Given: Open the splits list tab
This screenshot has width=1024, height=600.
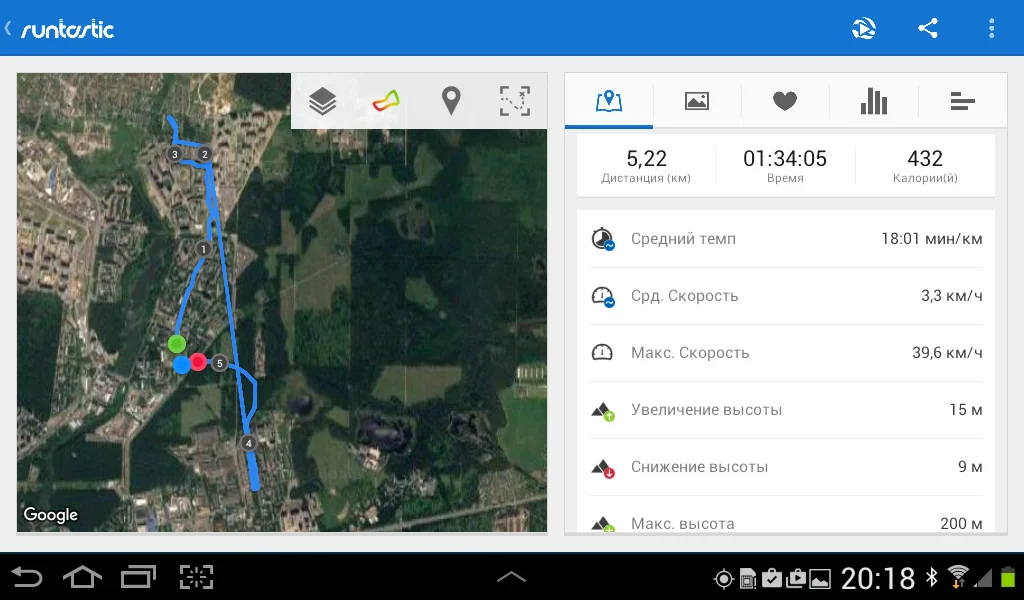Looking at the screenshot, I should tap(963, 101).
